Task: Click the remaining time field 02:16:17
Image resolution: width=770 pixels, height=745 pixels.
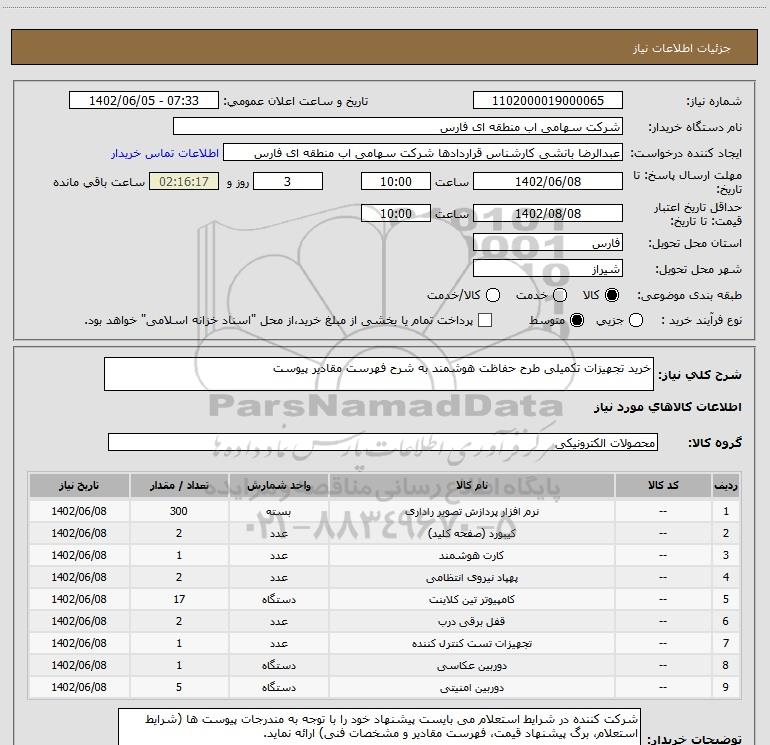Action: click(x=184, y=182)
